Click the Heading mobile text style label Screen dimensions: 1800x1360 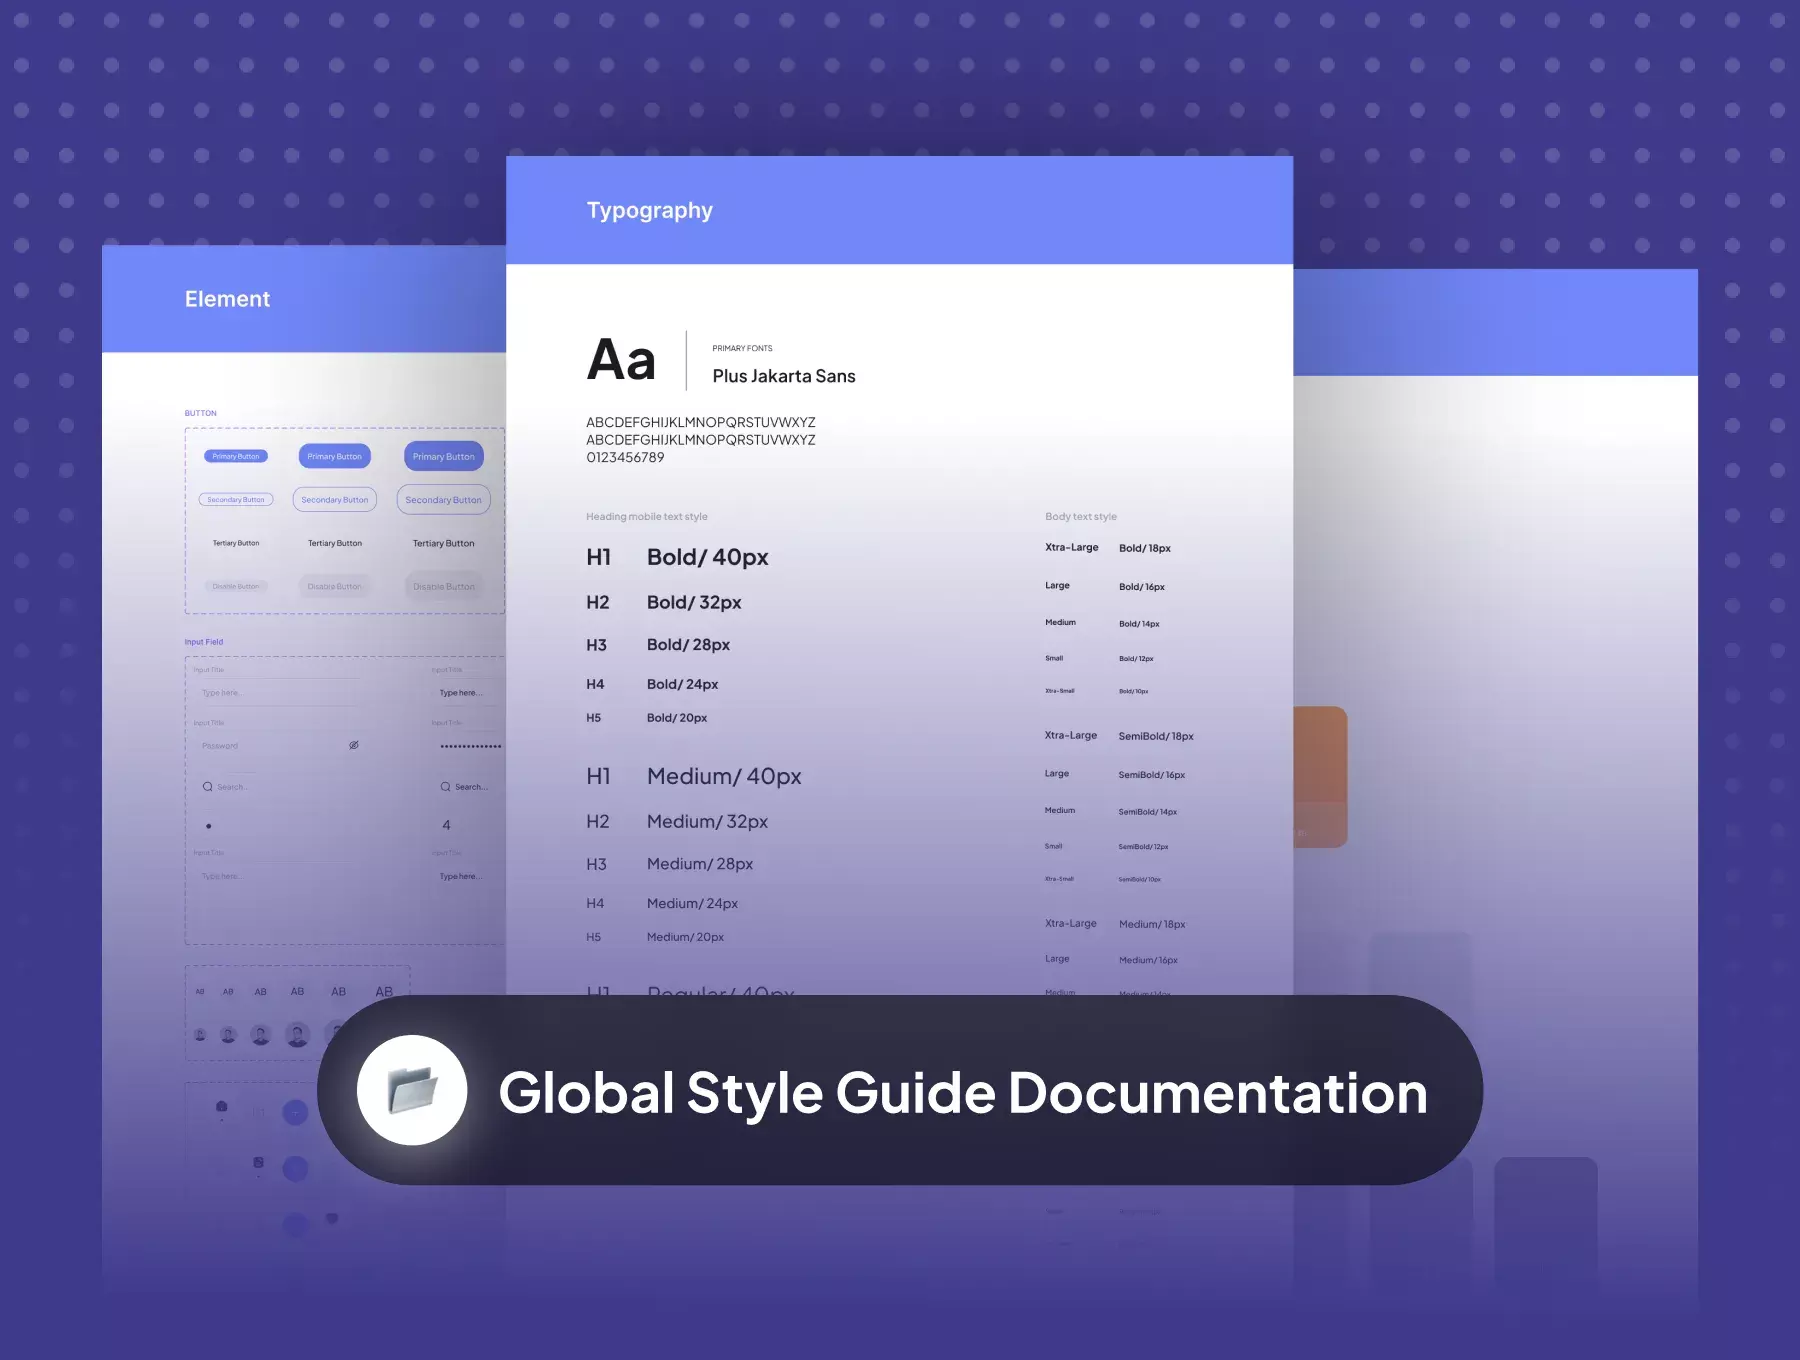(647, 517)
